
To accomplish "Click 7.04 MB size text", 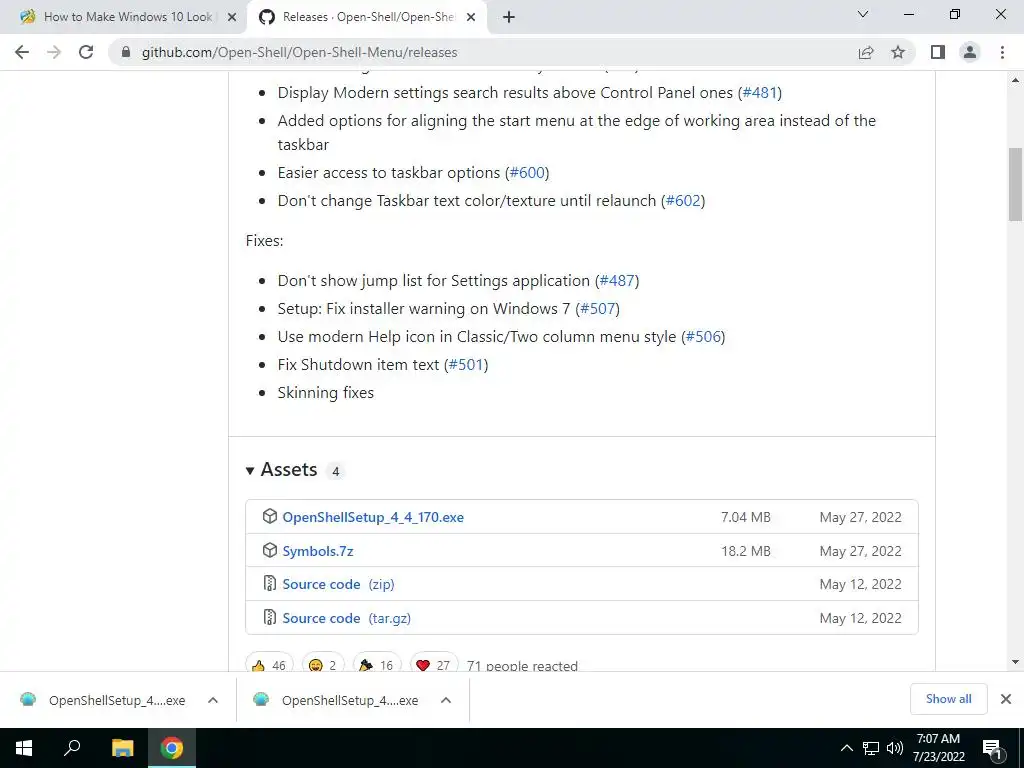I will click(x=745, y=517).
